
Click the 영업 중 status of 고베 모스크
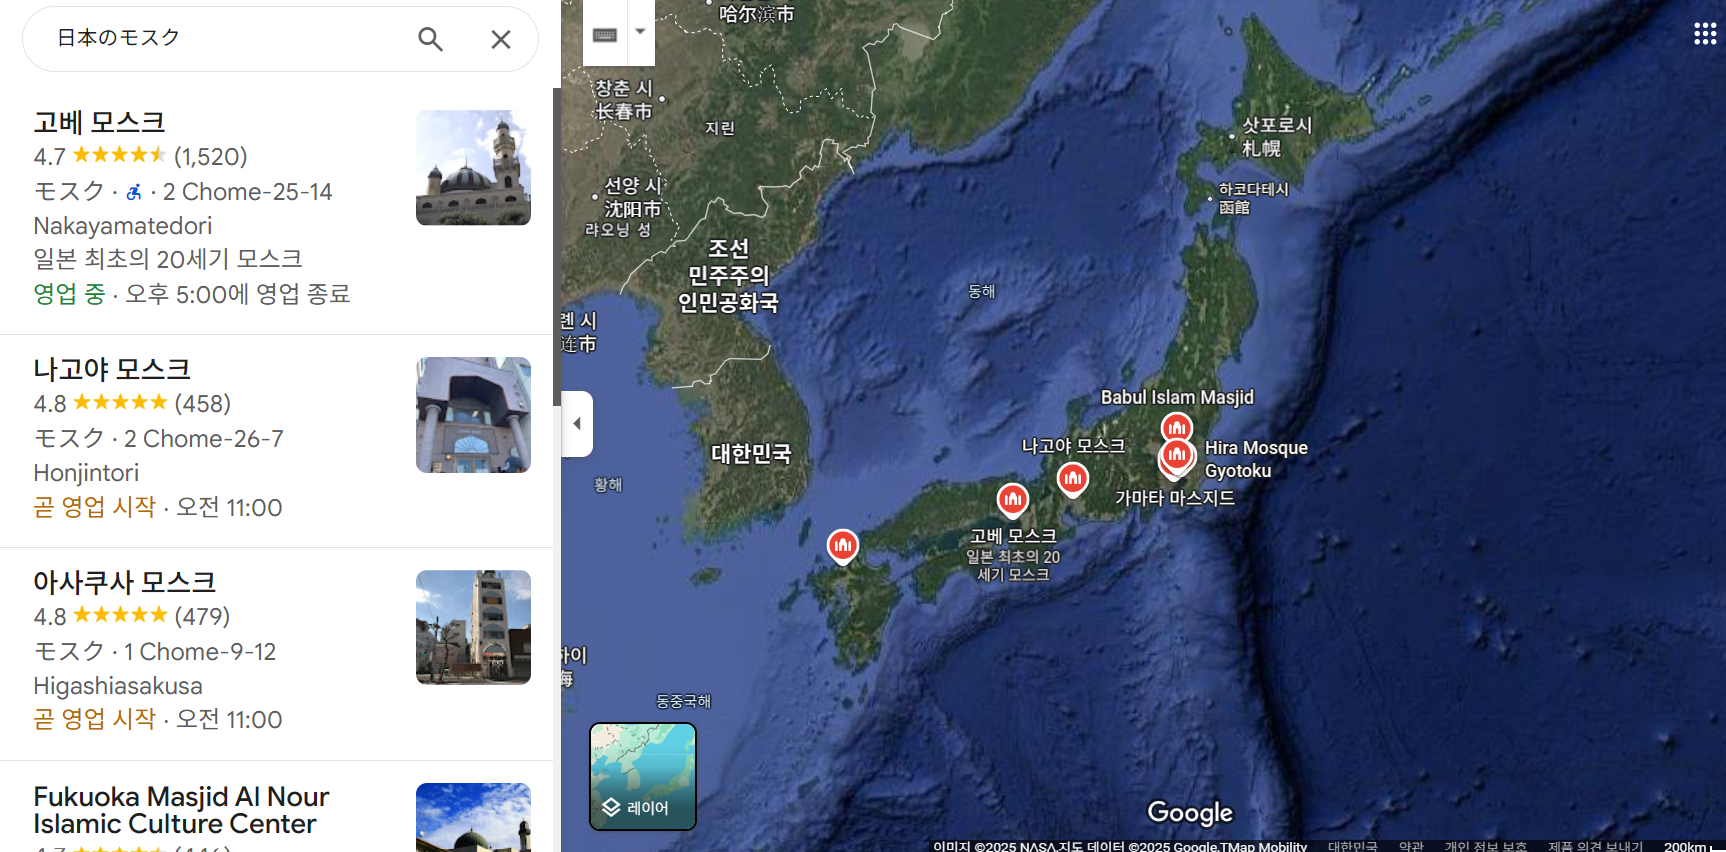[x=69, y=294]
